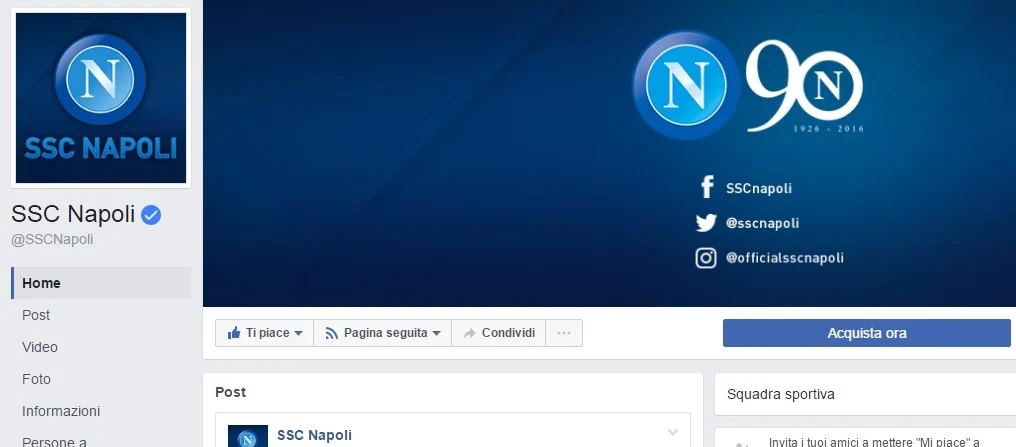This screenshot has width=1016, height=447.
Task: Click the @sscnapoli Twitter handle text
Action: (762, 224)
